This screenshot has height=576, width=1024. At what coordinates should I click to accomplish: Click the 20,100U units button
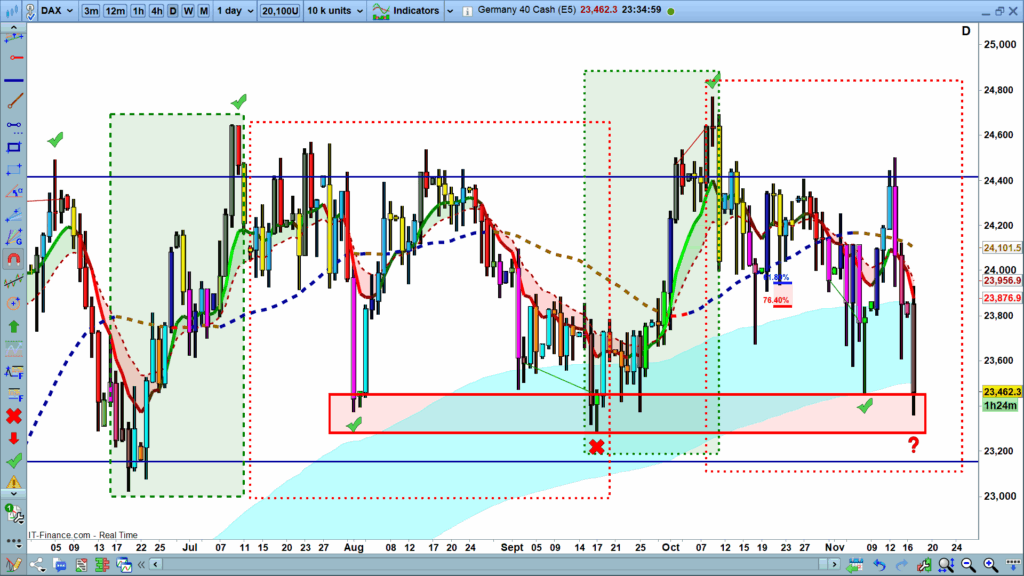pos(279,10)
